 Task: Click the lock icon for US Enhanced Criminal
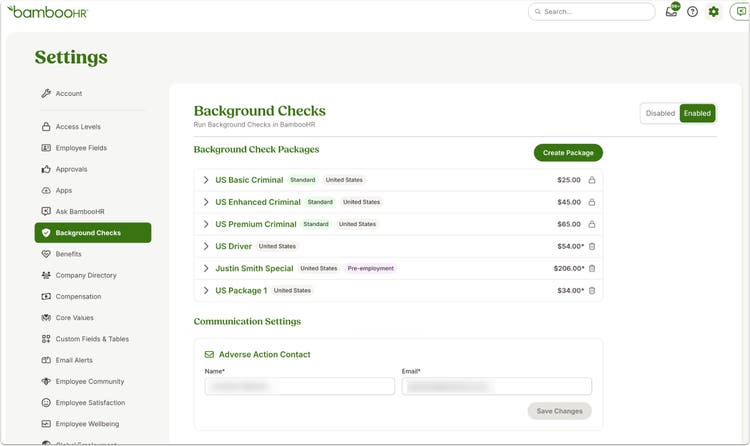[592, 202]
